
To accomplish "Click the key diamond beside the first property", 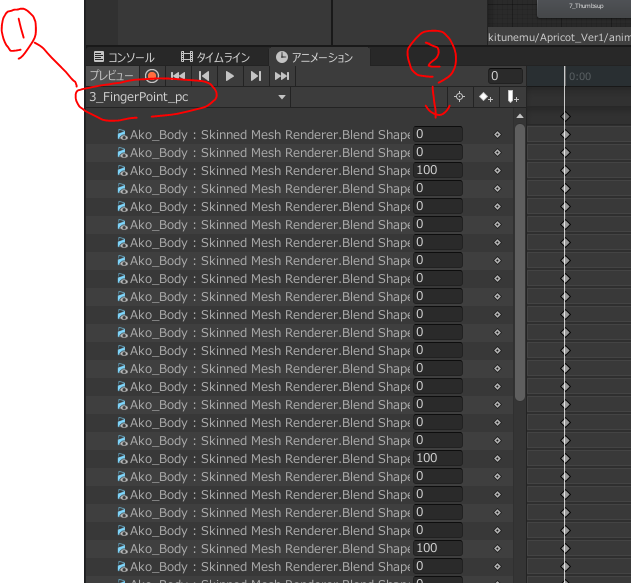I will click(x=497, y=134).
